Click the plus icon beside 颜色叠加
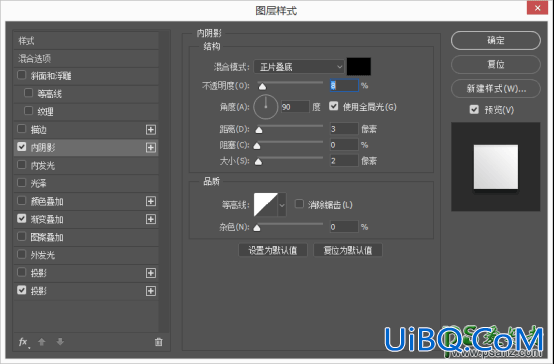The image size is (554, 364). click(151, 201)
